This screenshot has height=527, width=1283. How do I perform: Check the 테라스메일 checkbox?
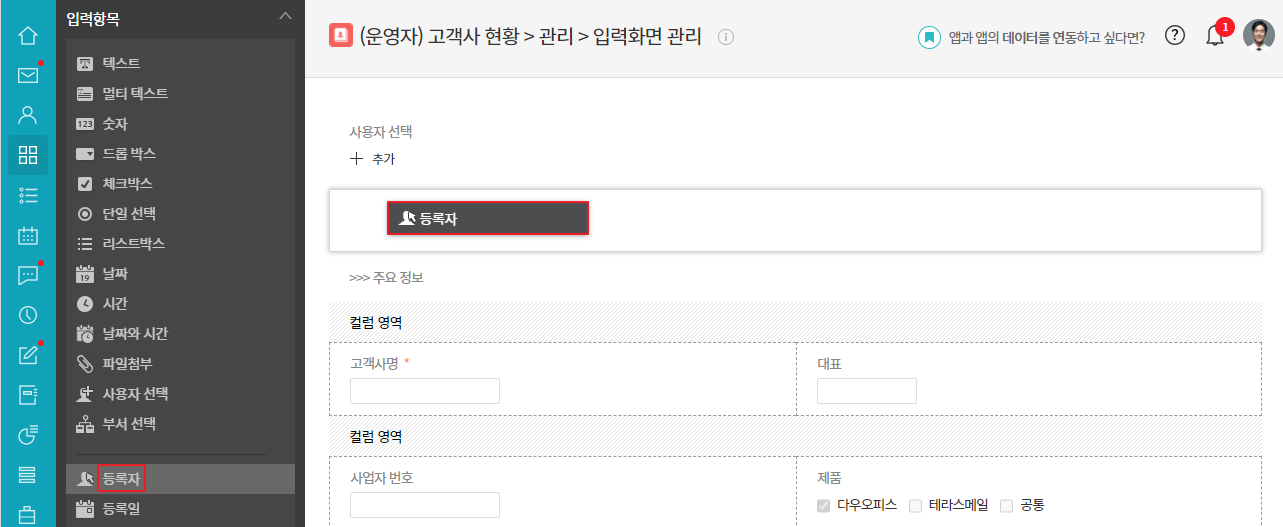click(x=916, y=506)
